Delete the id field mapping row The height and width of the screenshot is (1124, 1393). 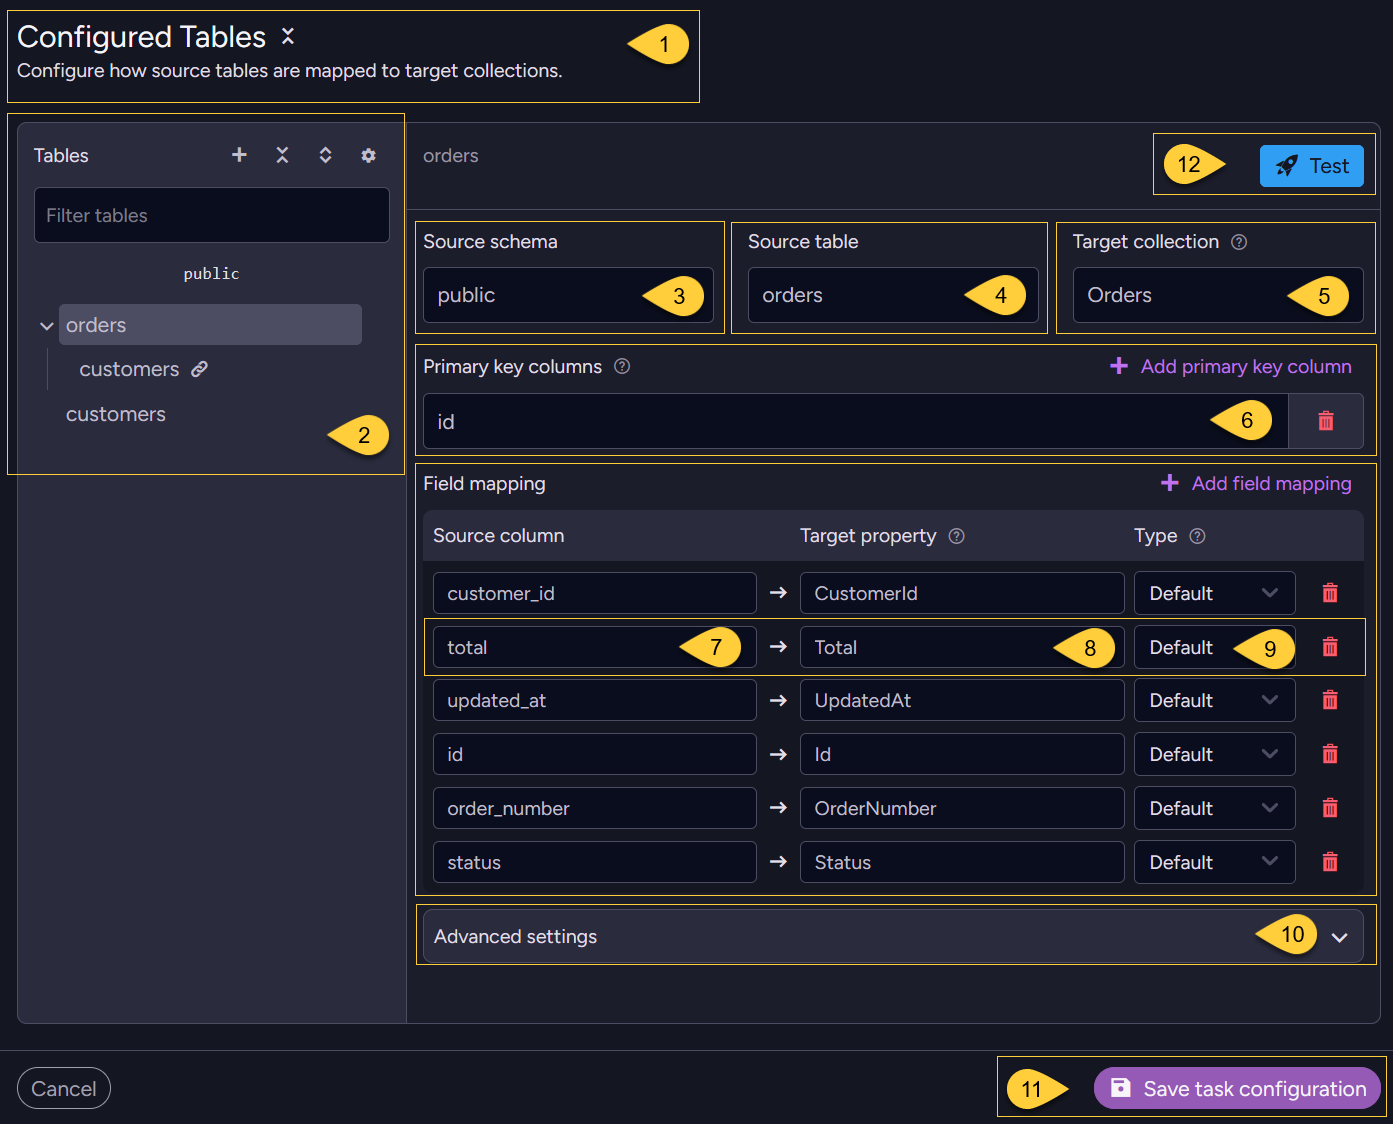(1330, 754)
